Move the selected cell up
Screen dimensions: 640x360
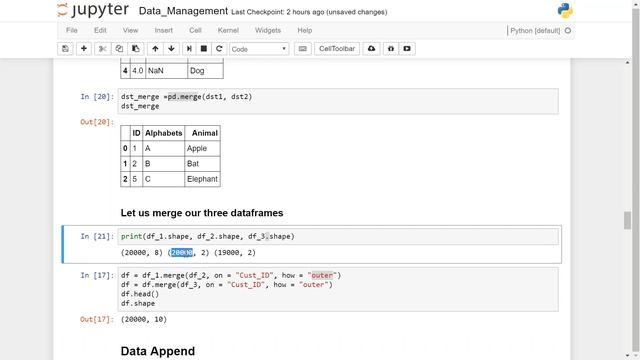point(155,49)
